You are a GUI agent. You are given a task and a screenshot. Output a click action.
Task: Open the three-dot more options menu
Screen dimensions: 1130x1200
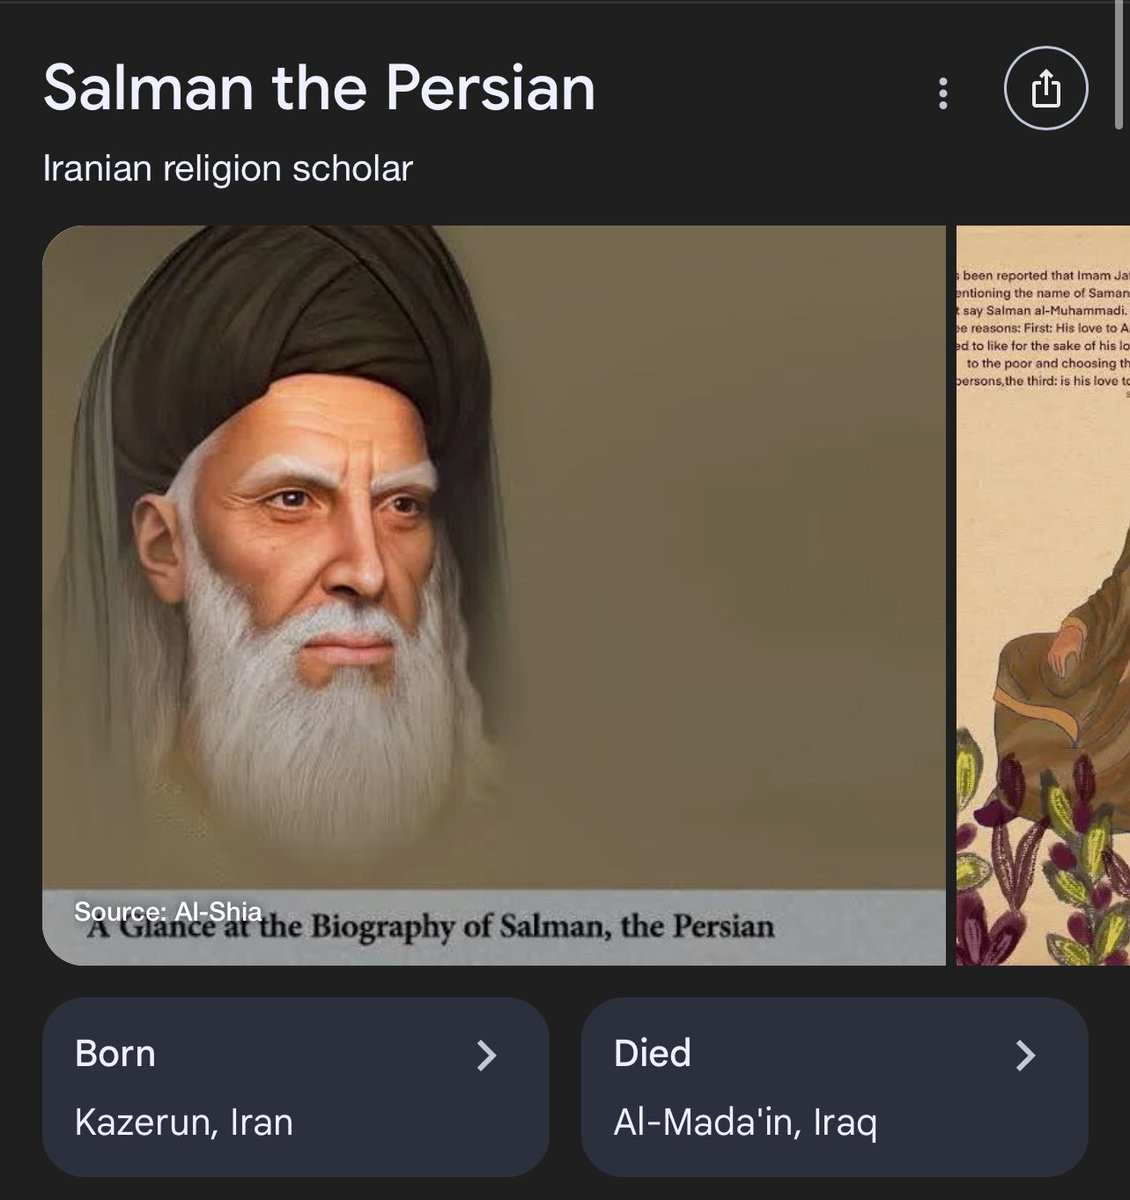pyautogui.click(x=942, y=93)
